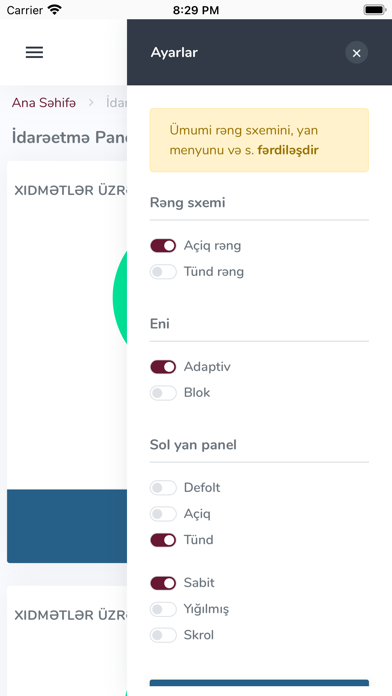Enable the Yığılmış panel toggle
This screenshot has height=696, width=392.
point(163,609)
